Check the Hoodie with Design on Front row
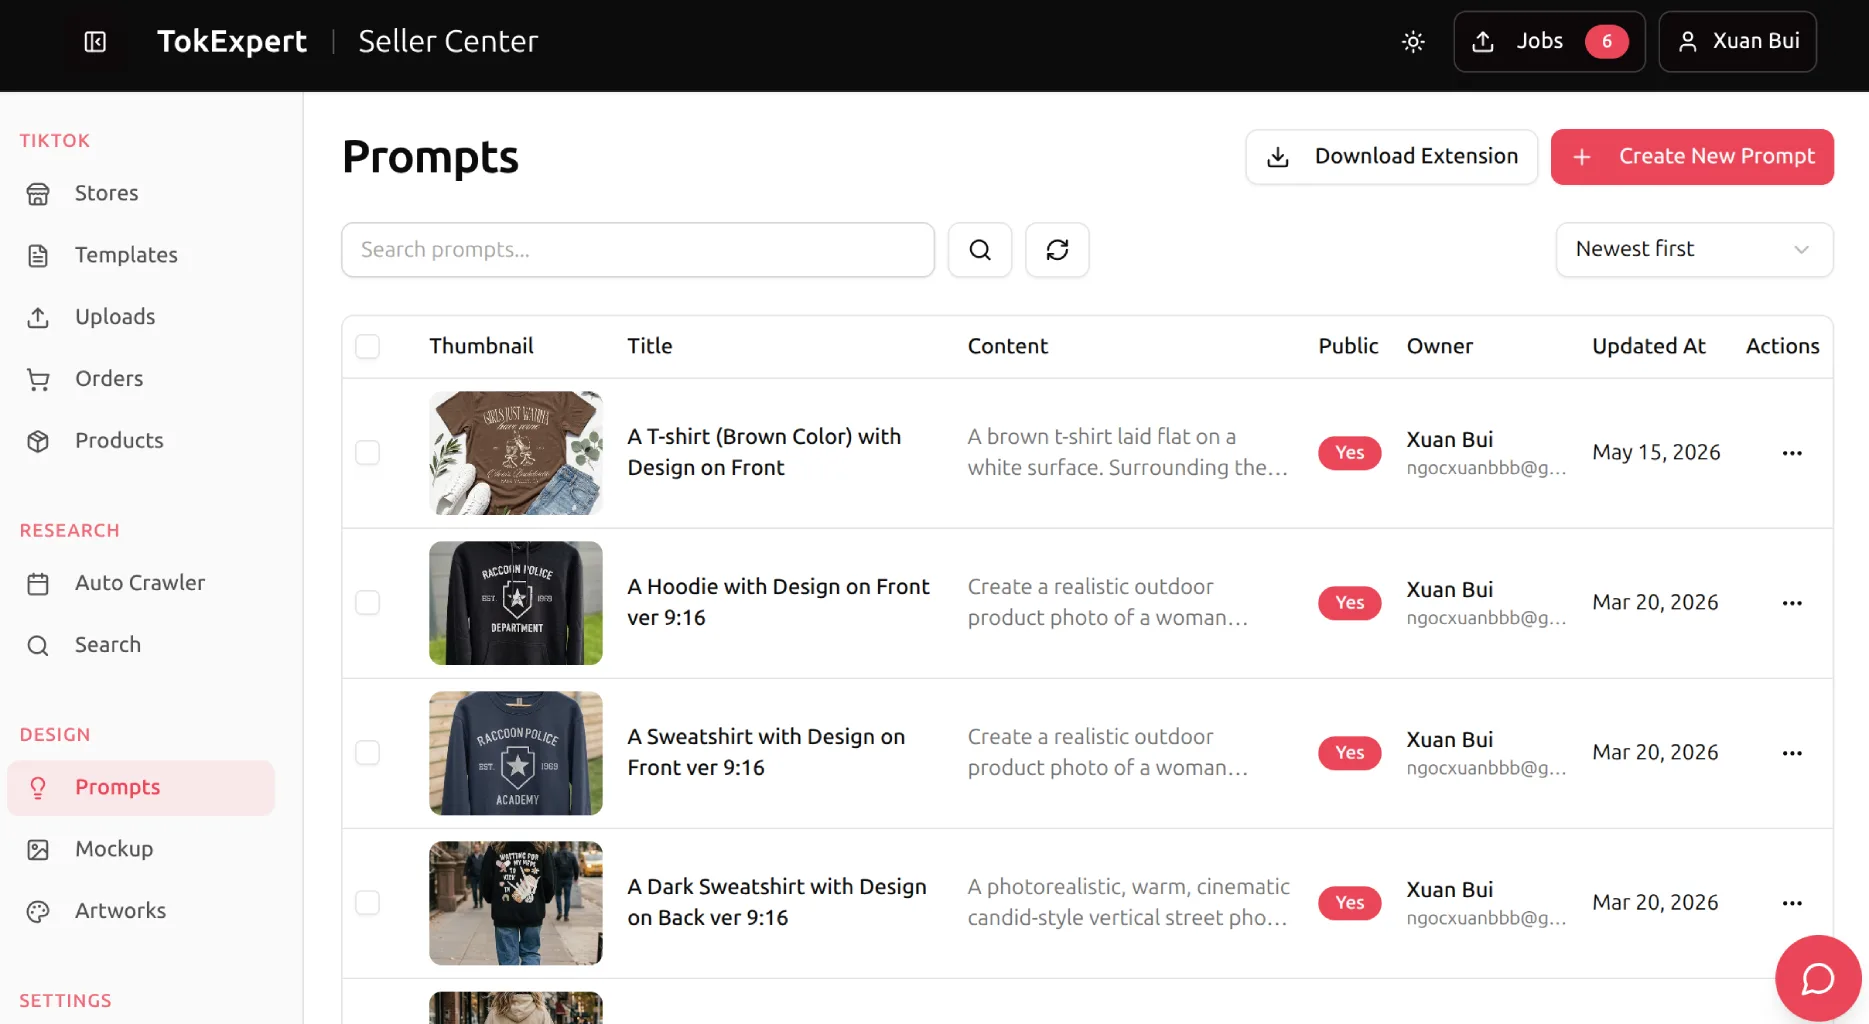Image resolution: width=1869 pixels, height=1024 pixels. pos(368,603)
